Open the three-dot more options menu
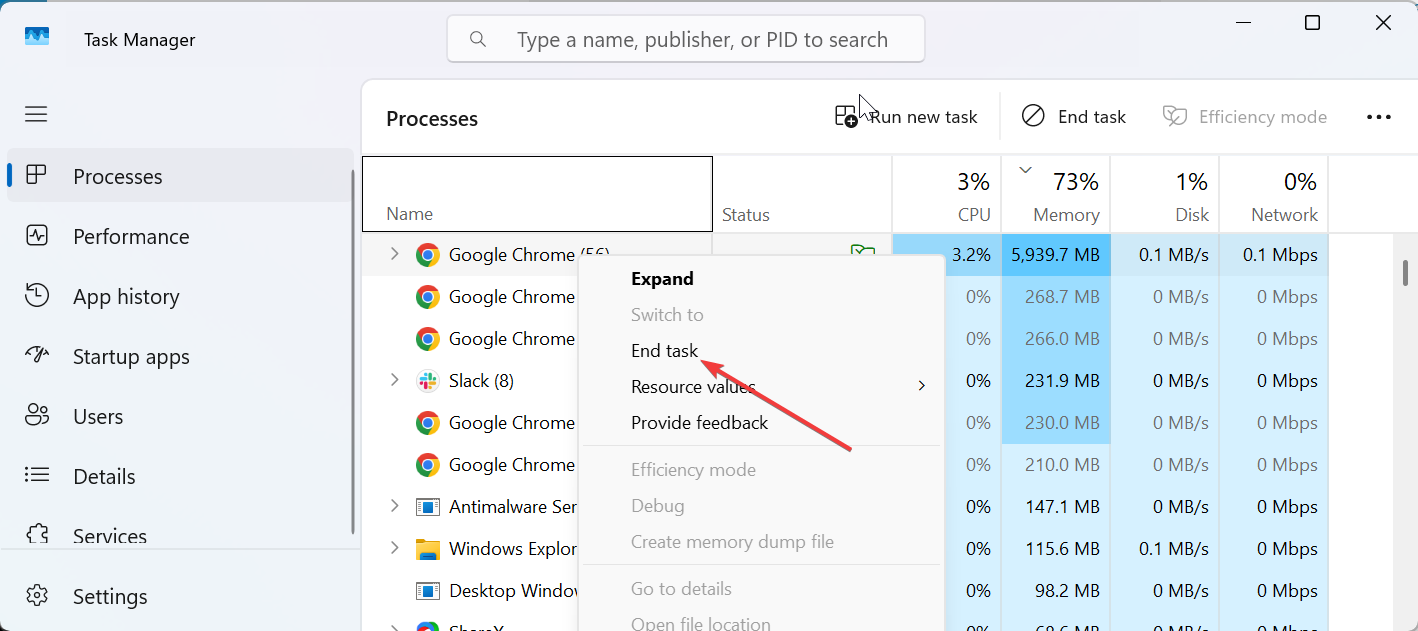 (x=1378, y=117)
